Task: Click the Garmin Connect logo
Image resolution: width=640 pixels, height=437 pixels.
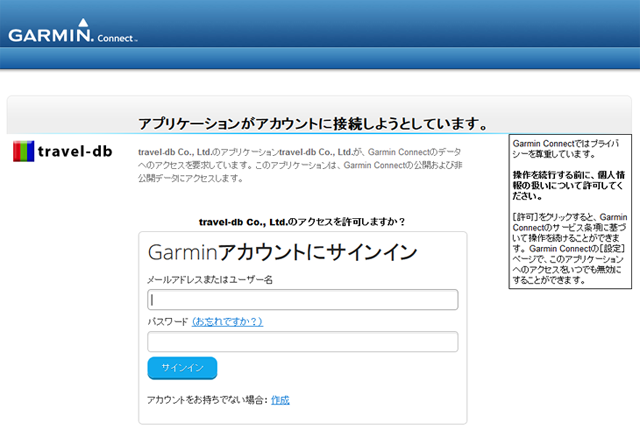Action: click(x=73, y=31)
